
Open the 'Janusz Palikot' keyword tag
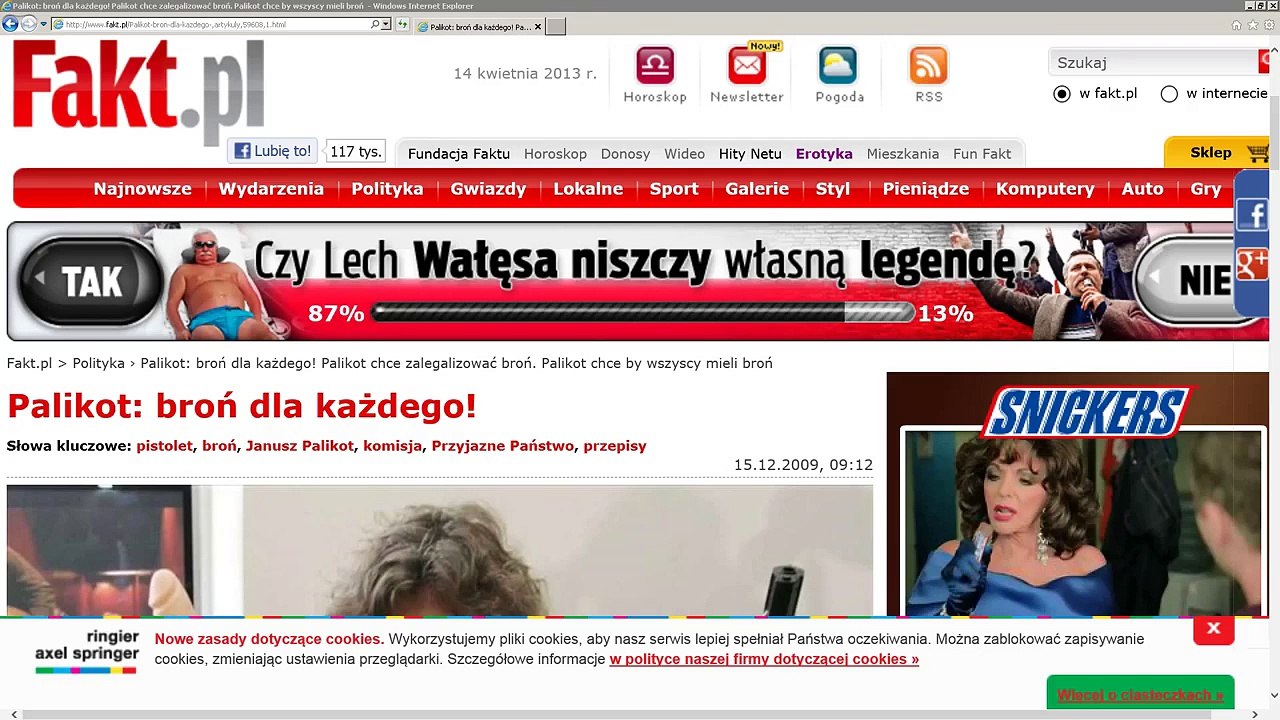click(x=300, y=446)
